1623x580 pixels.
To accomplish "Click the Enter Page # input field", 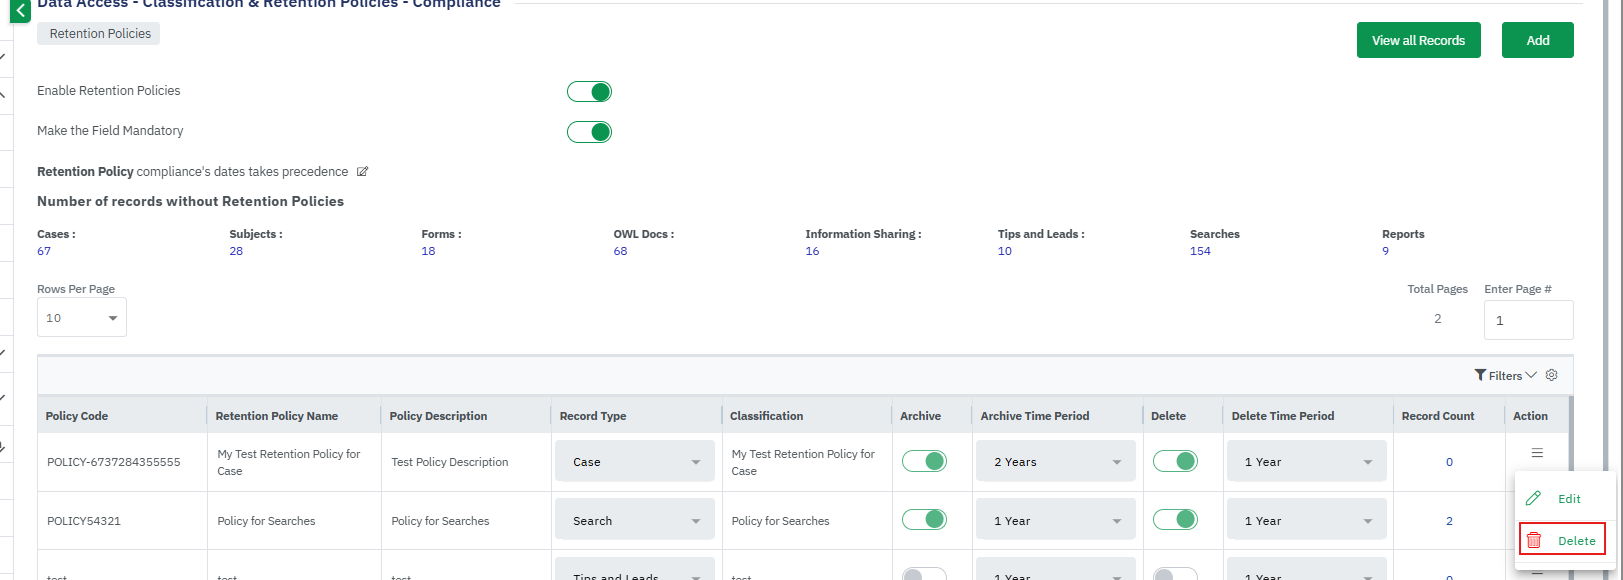I will click(x=1528, y=320).
